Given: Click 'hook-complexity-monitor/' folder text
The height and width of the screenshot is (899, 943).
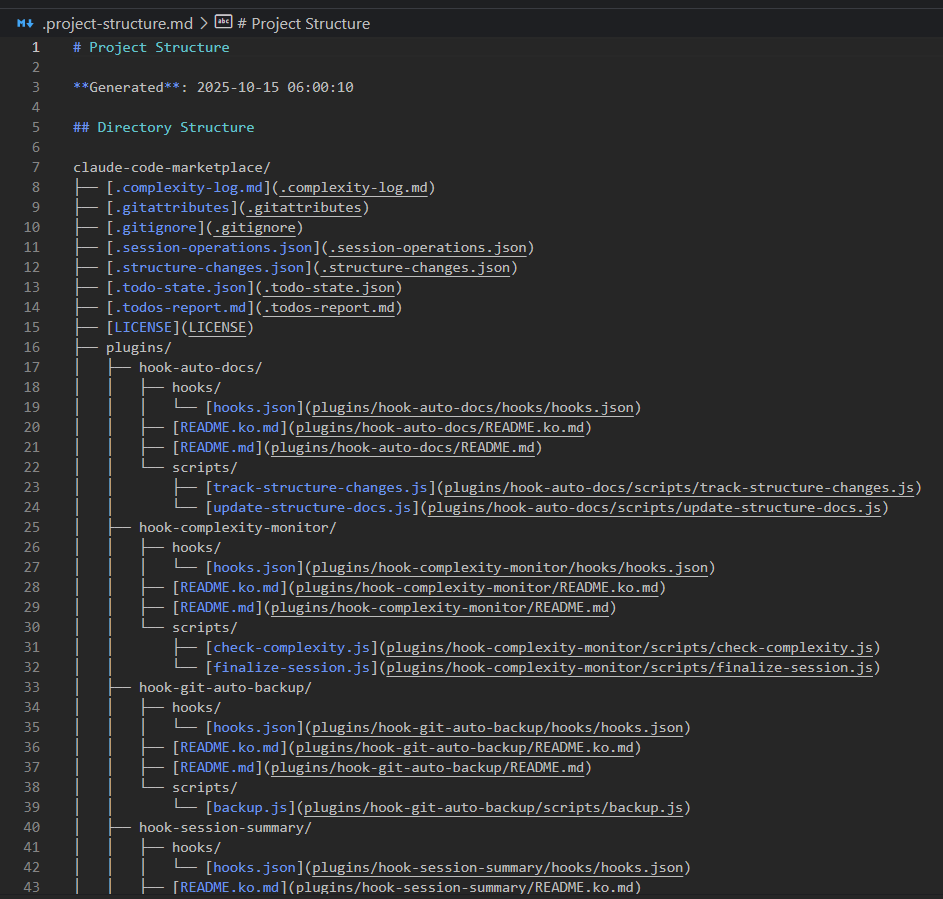Looking at the screenshot, I should (238, 527).
